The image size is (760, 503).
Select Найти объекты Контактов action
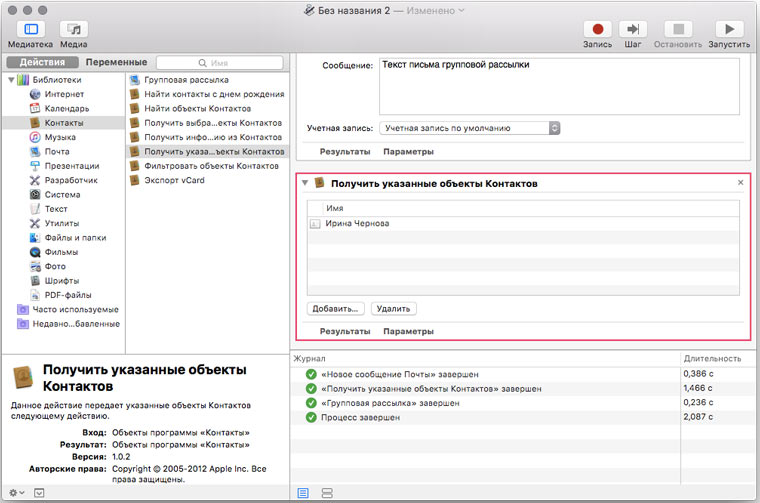[197, 109]
